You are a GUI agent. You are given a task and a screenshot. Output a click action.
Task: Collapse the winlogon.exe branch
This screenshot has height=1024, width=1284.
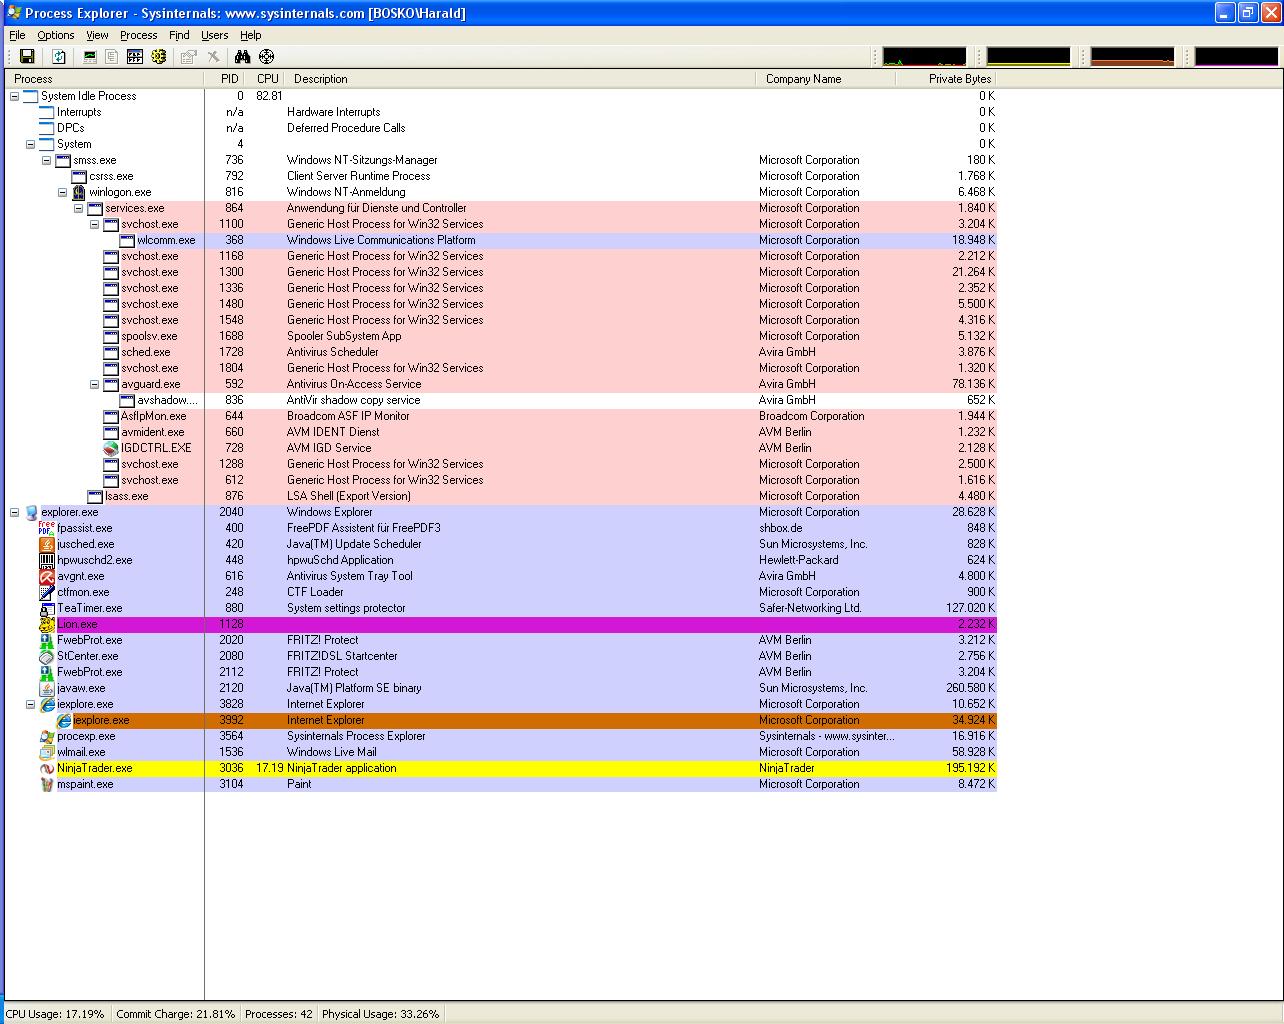(x=62, y=192)
